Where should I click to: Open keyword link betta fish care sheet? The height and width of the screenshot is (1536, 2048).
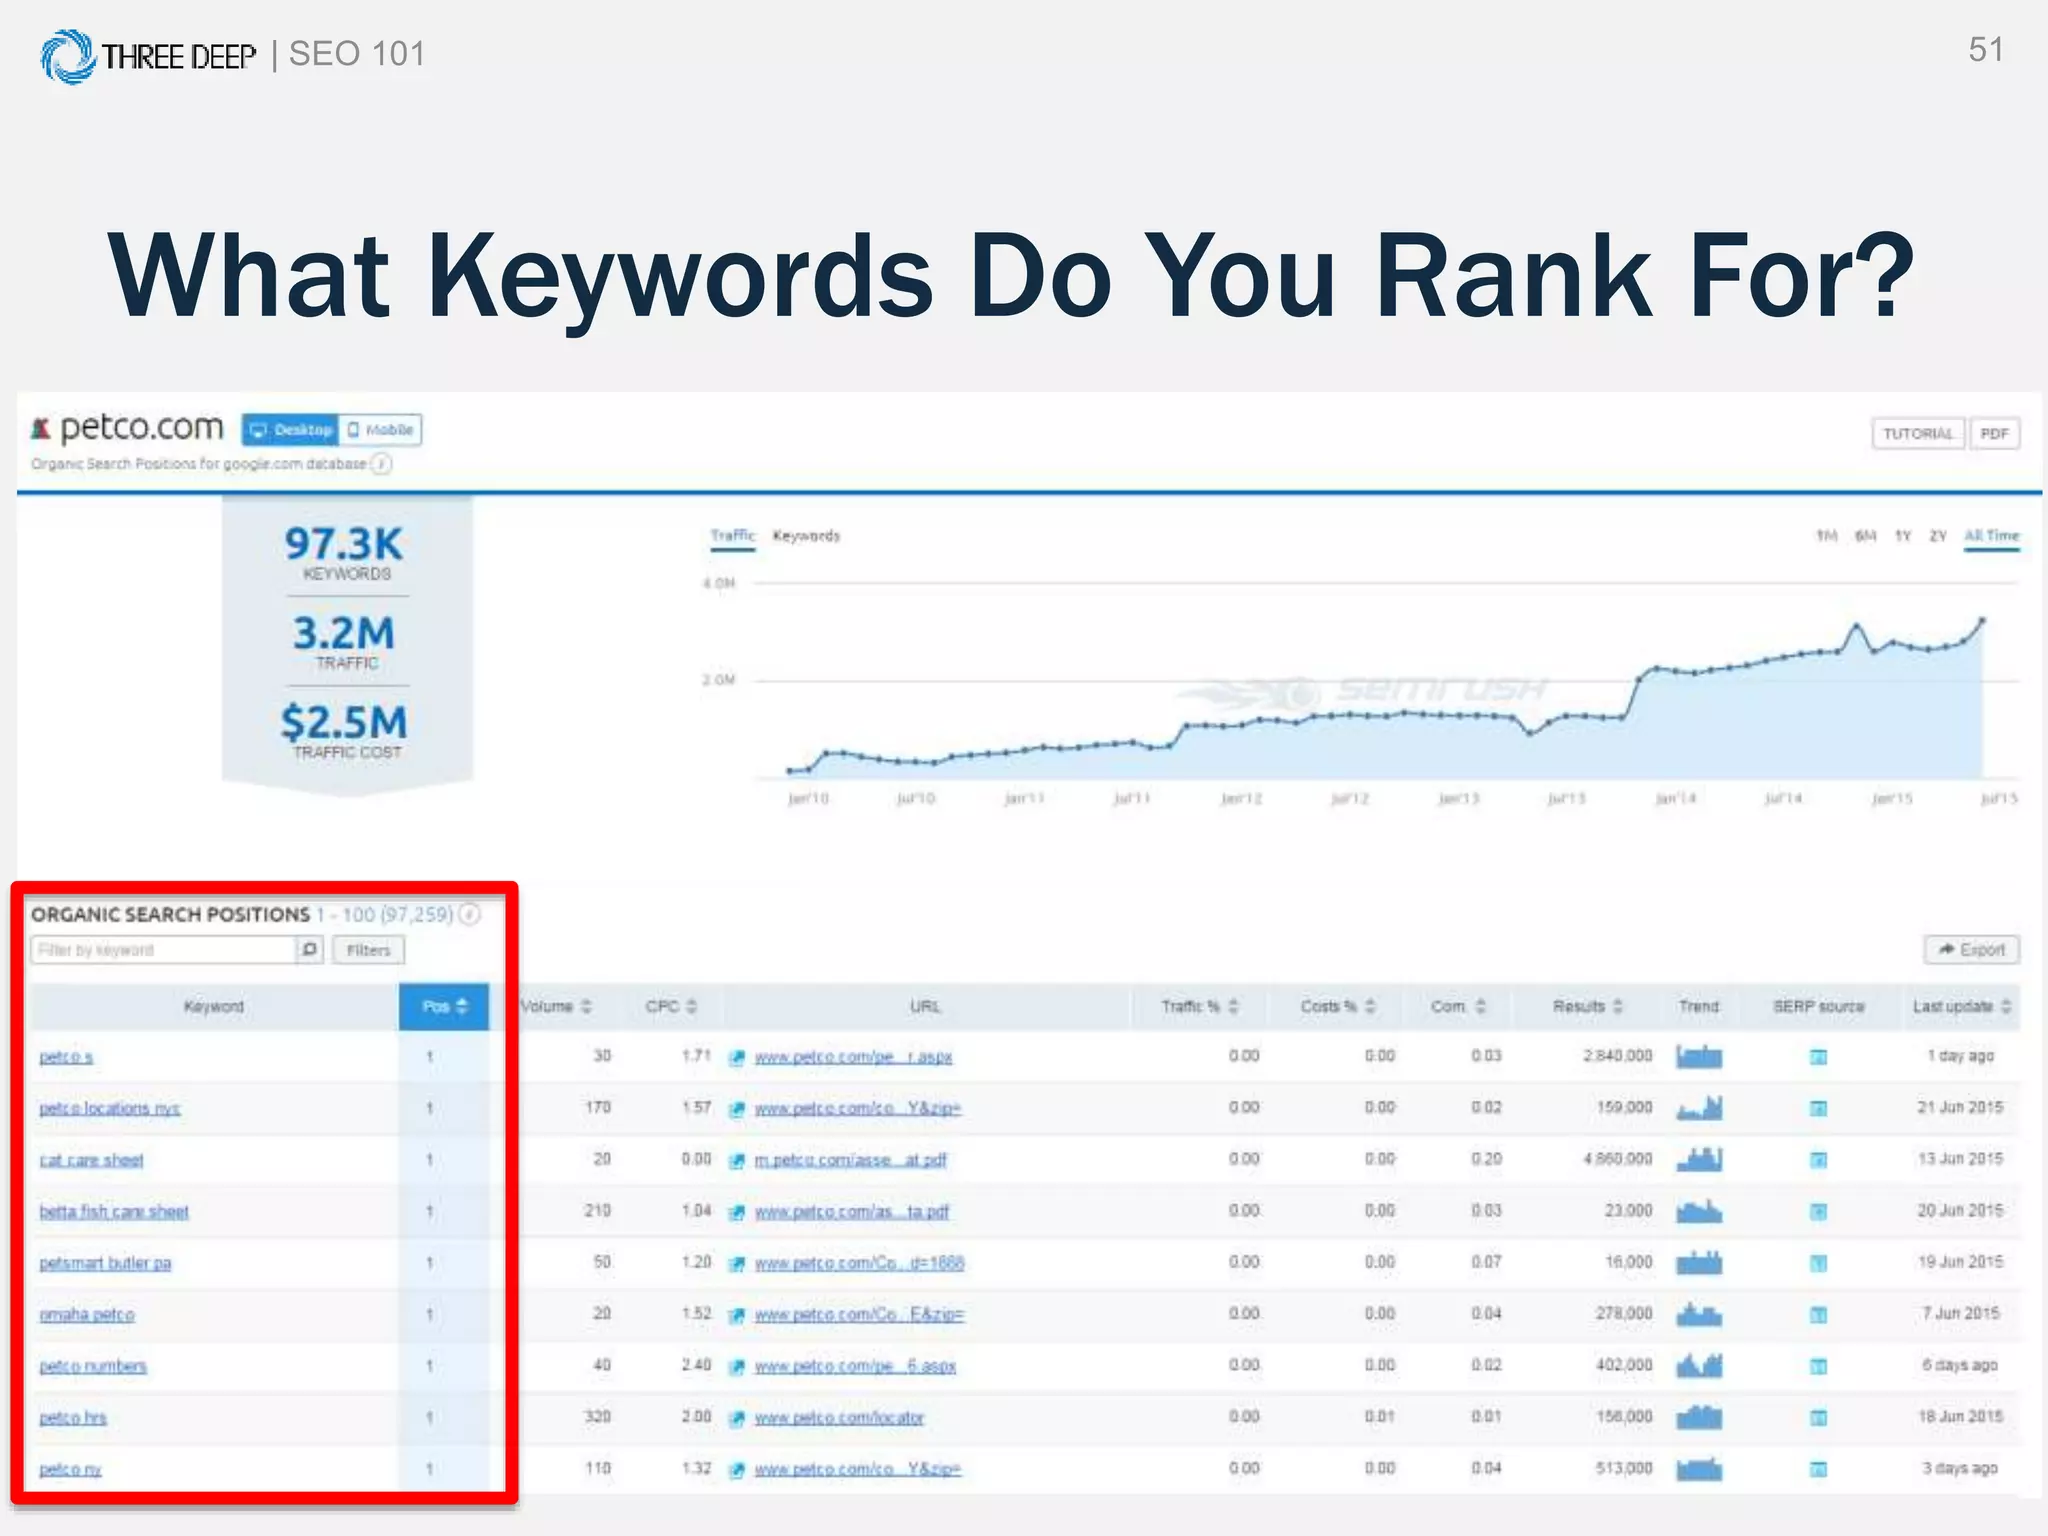click(114, 1211)
